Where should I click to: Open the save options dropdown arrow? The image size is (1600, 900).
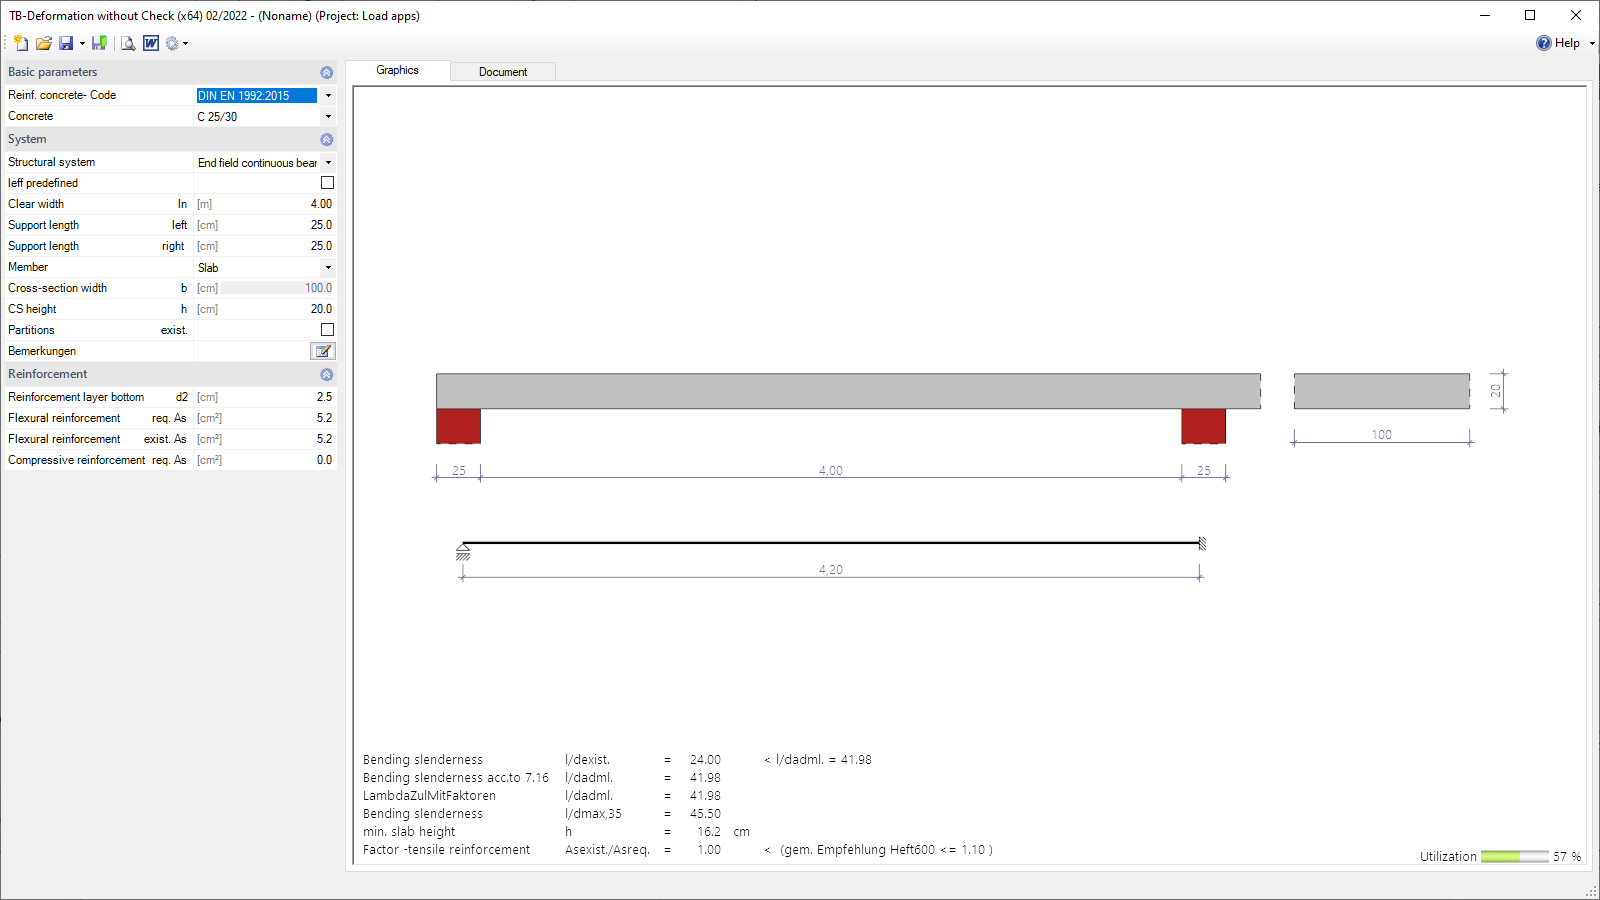coord(82,43)
